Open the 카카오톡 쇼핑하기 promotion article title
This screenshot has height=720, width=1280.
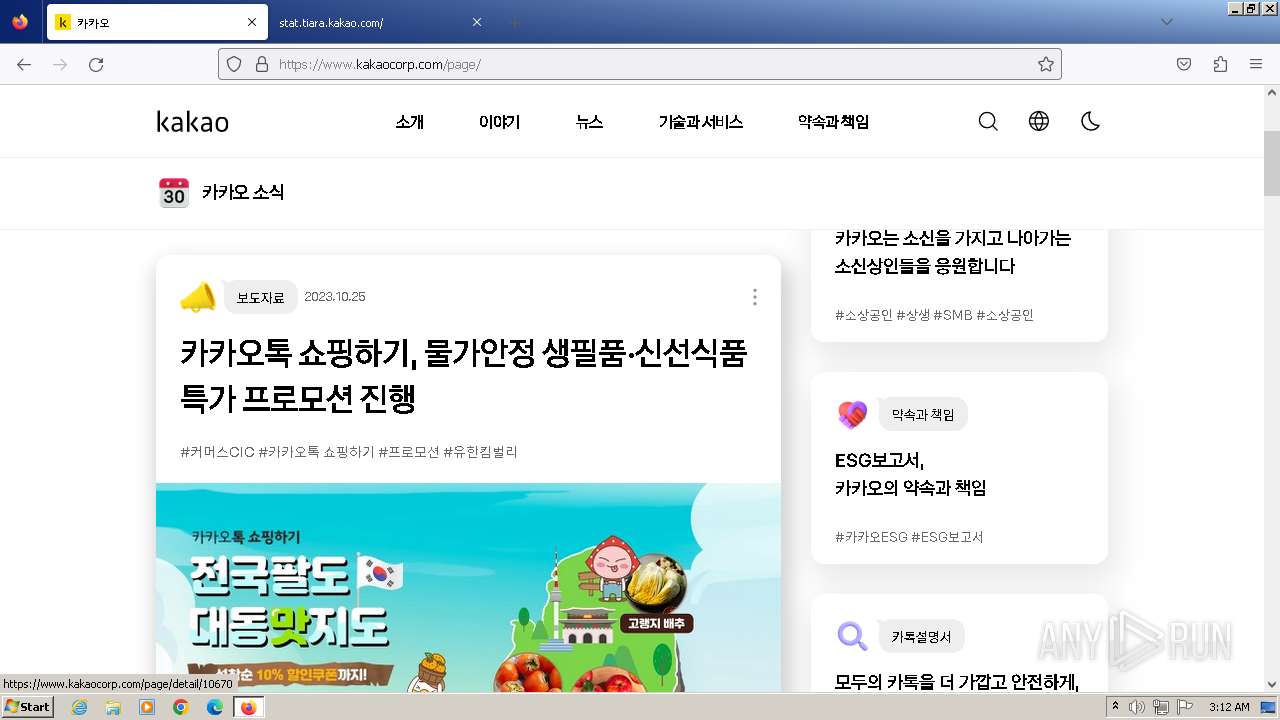(x=463, y=375)
